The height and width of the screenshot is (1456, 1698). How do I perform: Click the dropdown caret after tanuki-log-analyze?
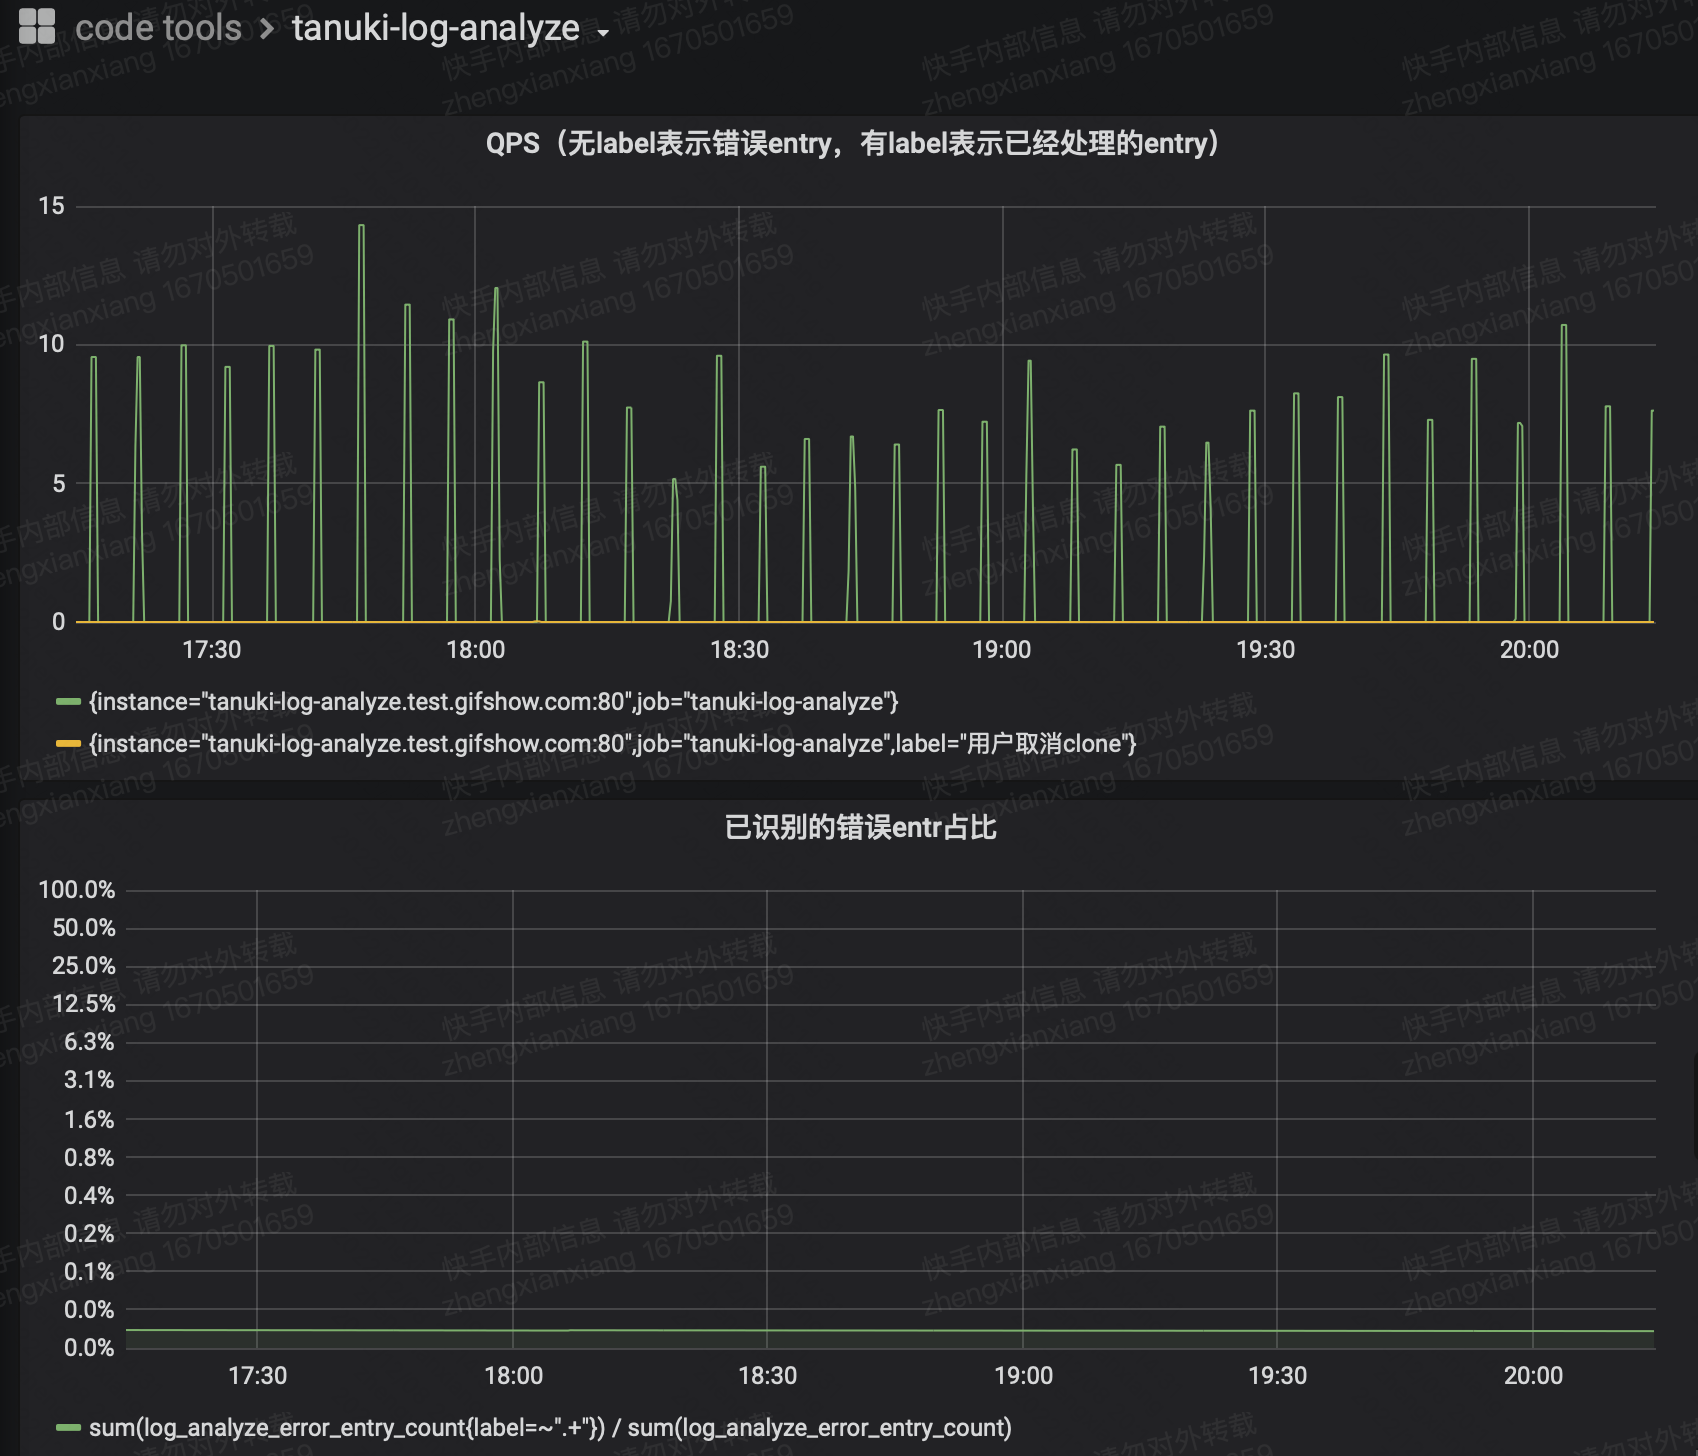[x=603, y=33]
